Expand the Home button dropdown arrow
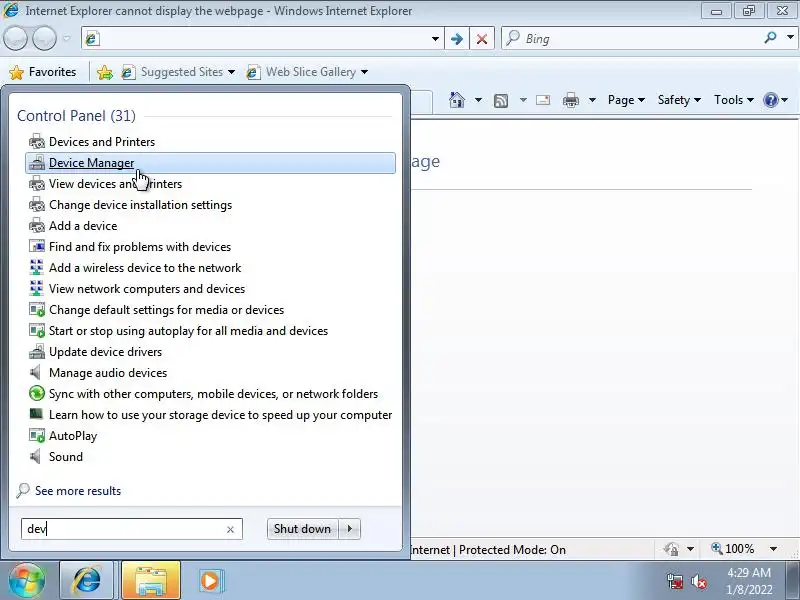800x600 pixels. click(x=478, y=100)
